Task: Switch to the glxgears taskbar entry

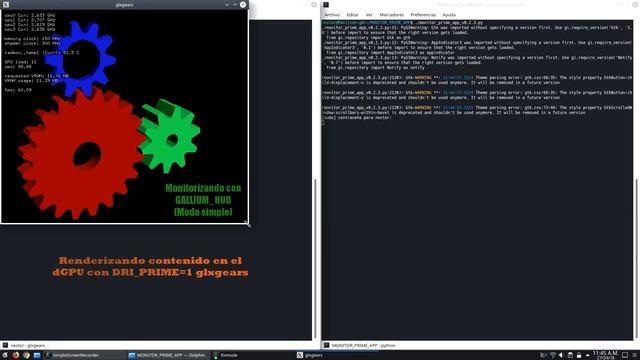Action: coord(337,355)
